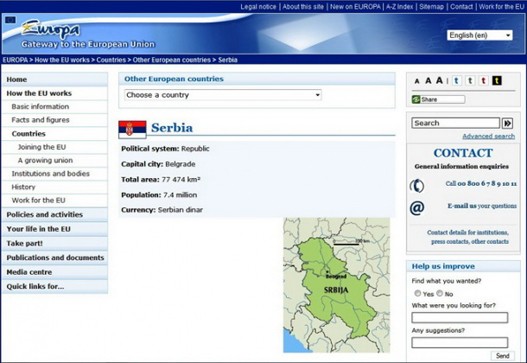Image resolution: width=527 pixels, height=363 pixels.
Task: Choose gray t color scheme
Action: point(470,81)
